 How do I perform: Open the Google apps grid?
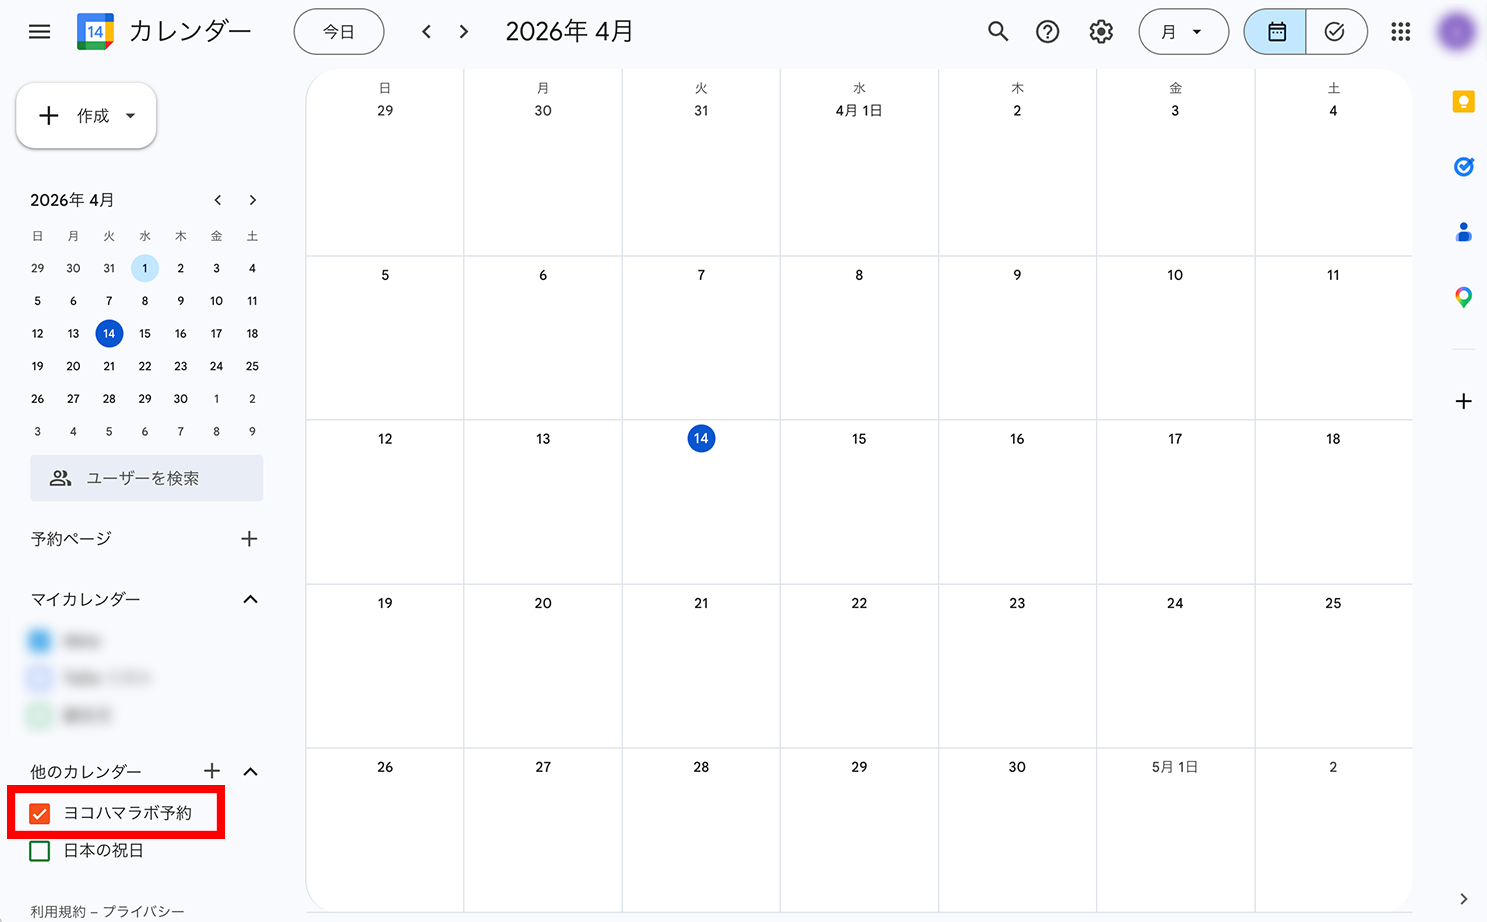pyautogui.click(x=1400, y=32)
